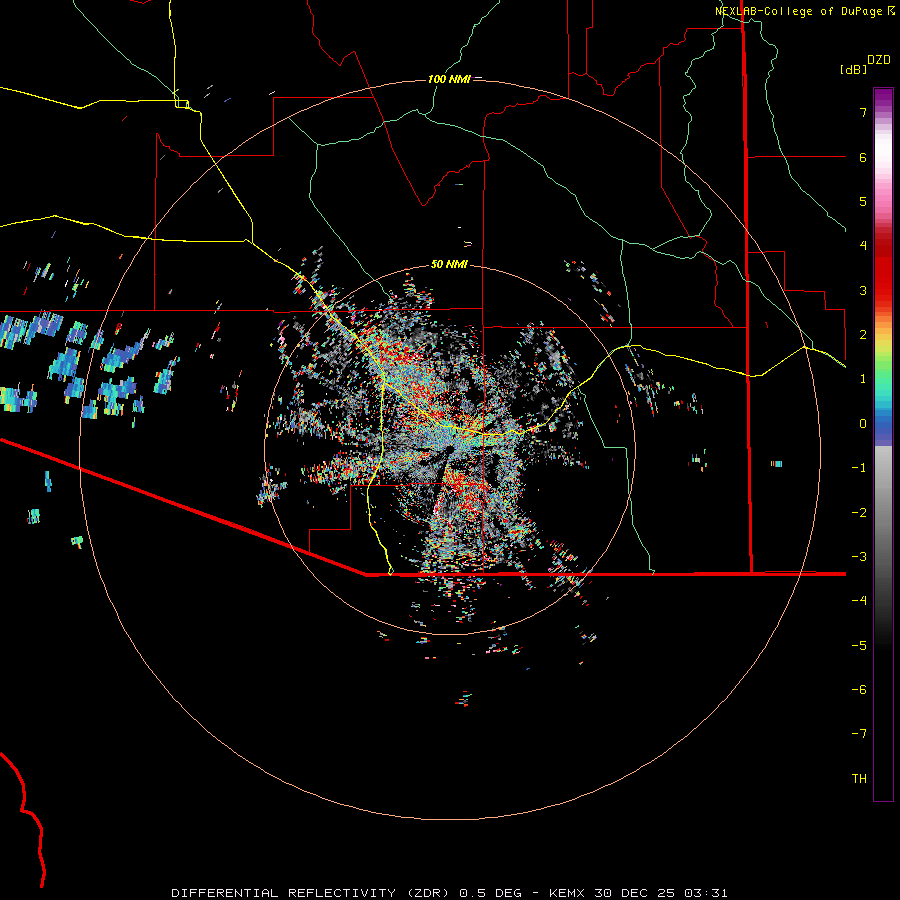This screenshot has height=900, width=900.
Task: Click the scale label '1' on the legend
Action: click(863, 379)
